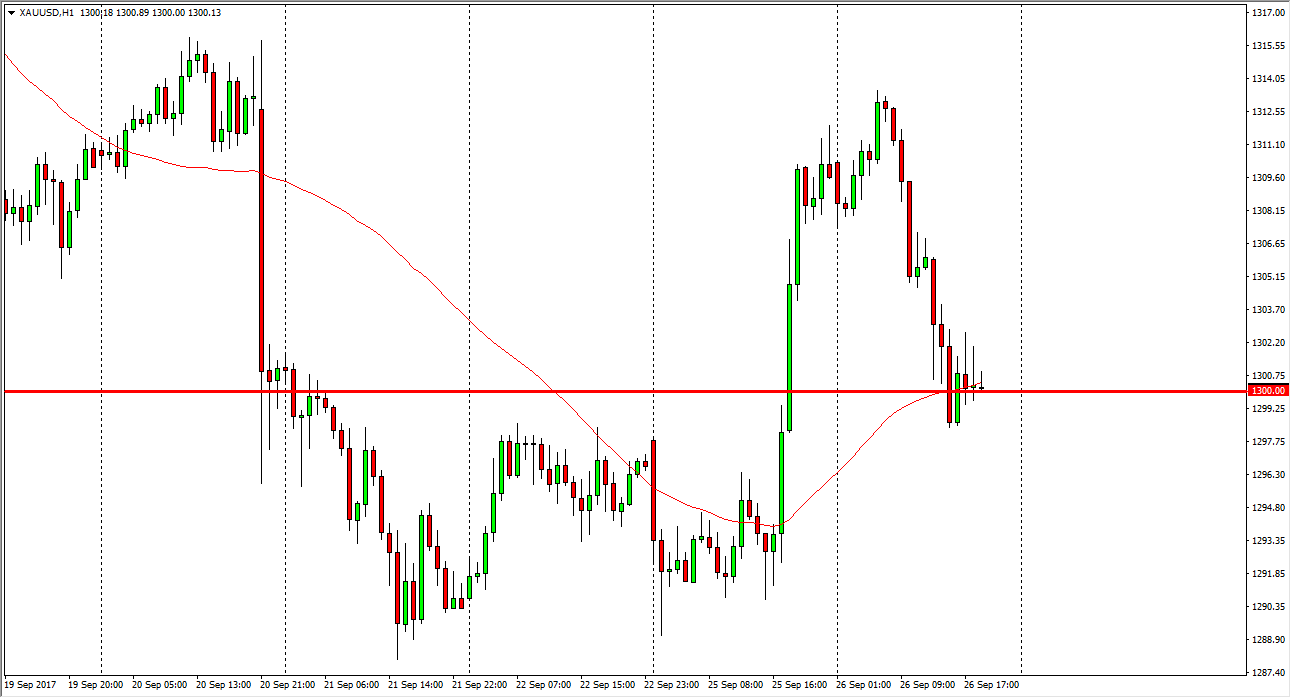This screenshot has width=1291, height=698.
Task: Click the 1302.20 price scale label
Action: [1266, 342]
